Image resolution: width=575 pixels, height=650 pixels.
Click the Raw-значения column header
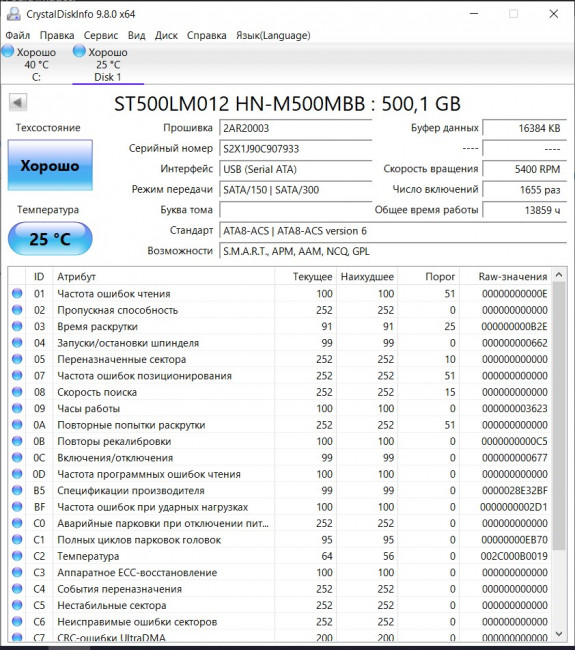pyautogui.click(x=506, y=276)
